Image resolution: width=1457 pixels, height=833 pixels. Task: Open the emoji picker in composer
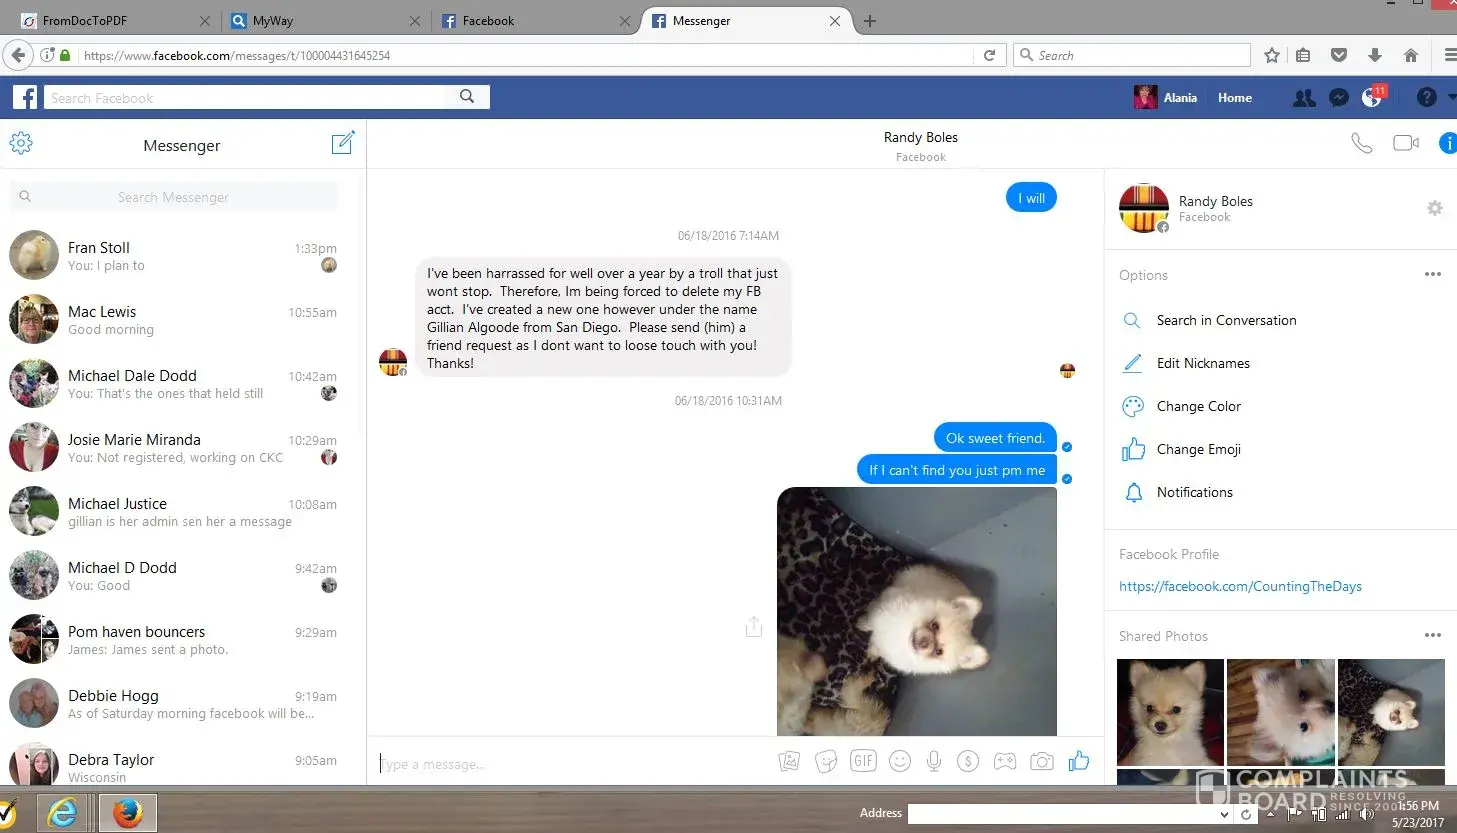pyautogui.click(x=900, y=762)
